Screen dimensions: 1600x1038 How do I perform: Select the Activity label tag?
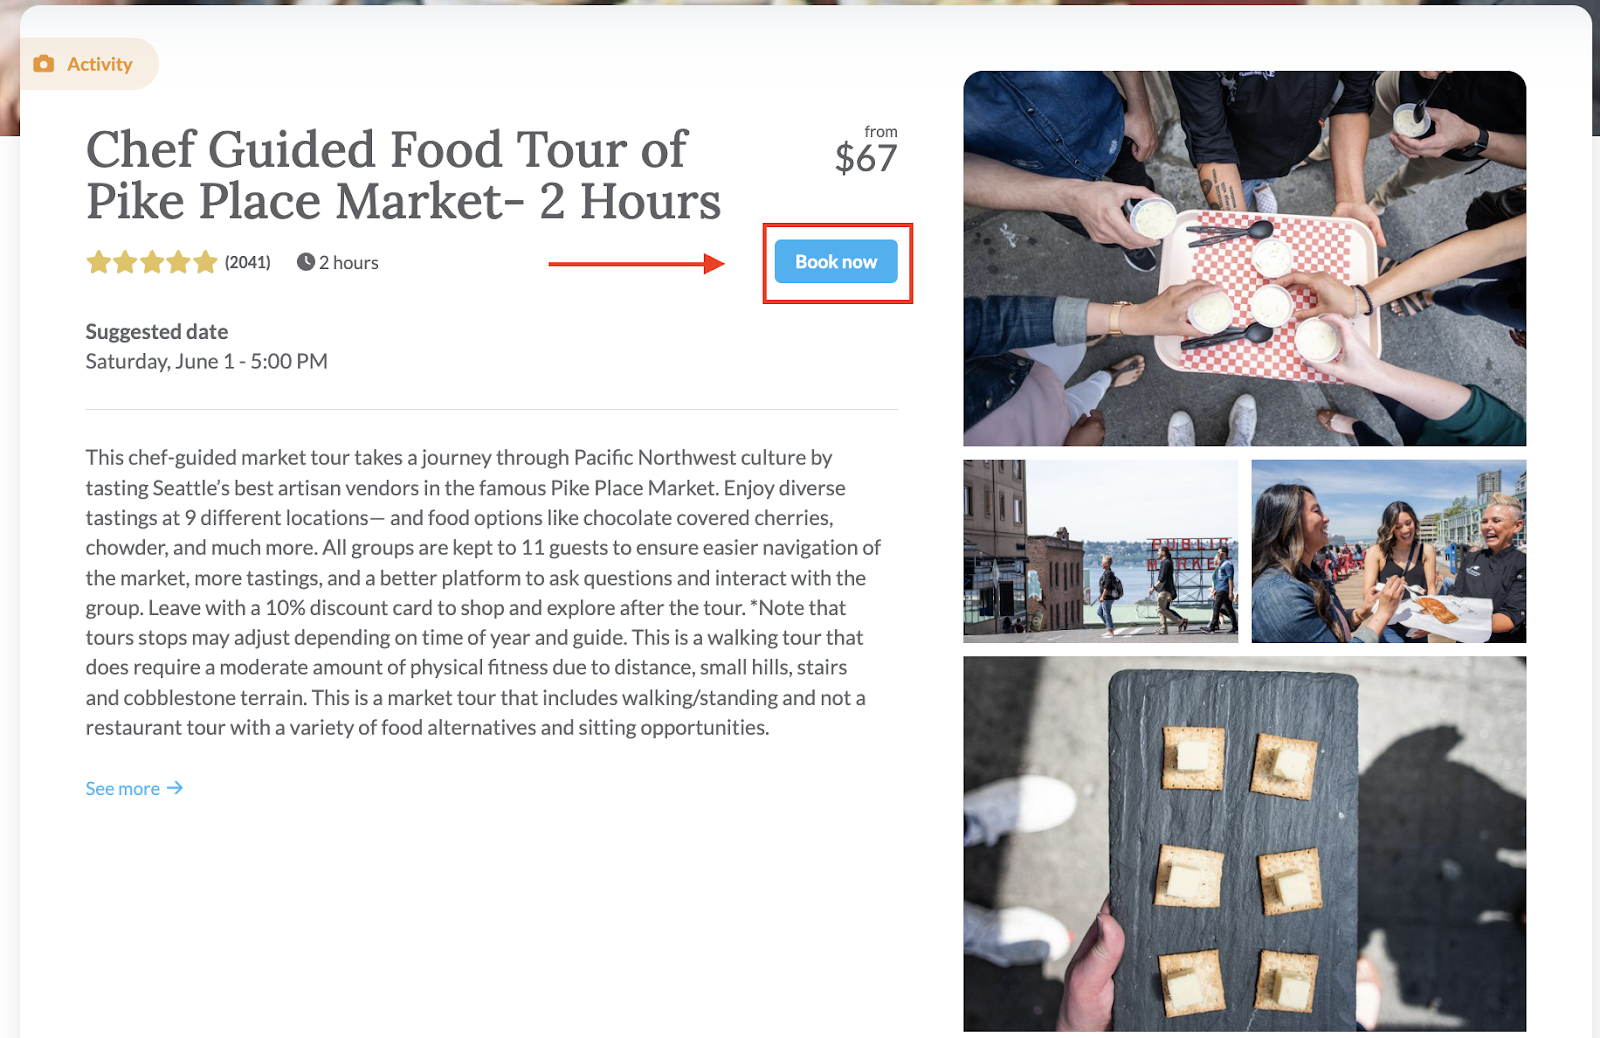(89, 64)
